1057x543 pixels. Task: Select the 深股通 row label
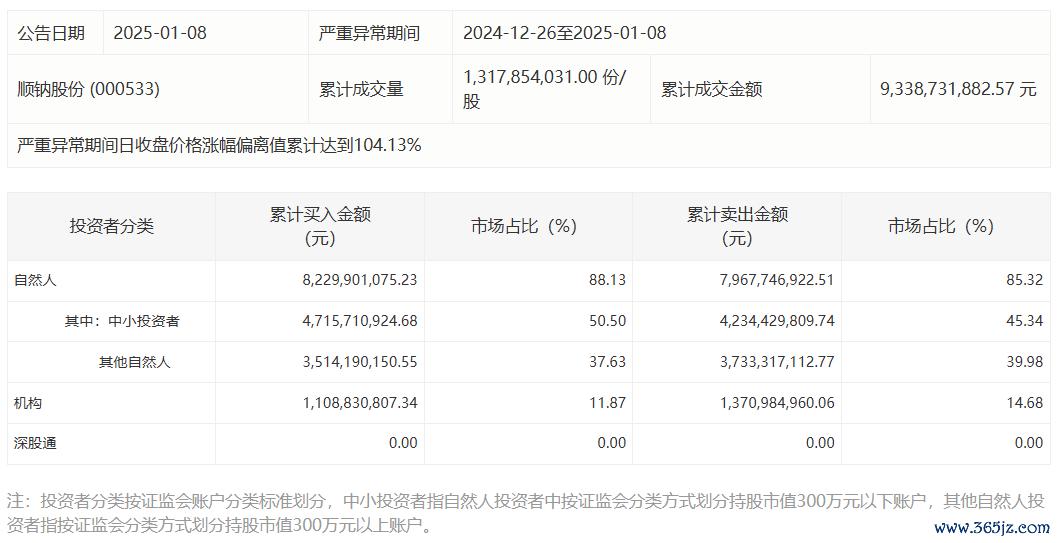(x=35, y=443)
